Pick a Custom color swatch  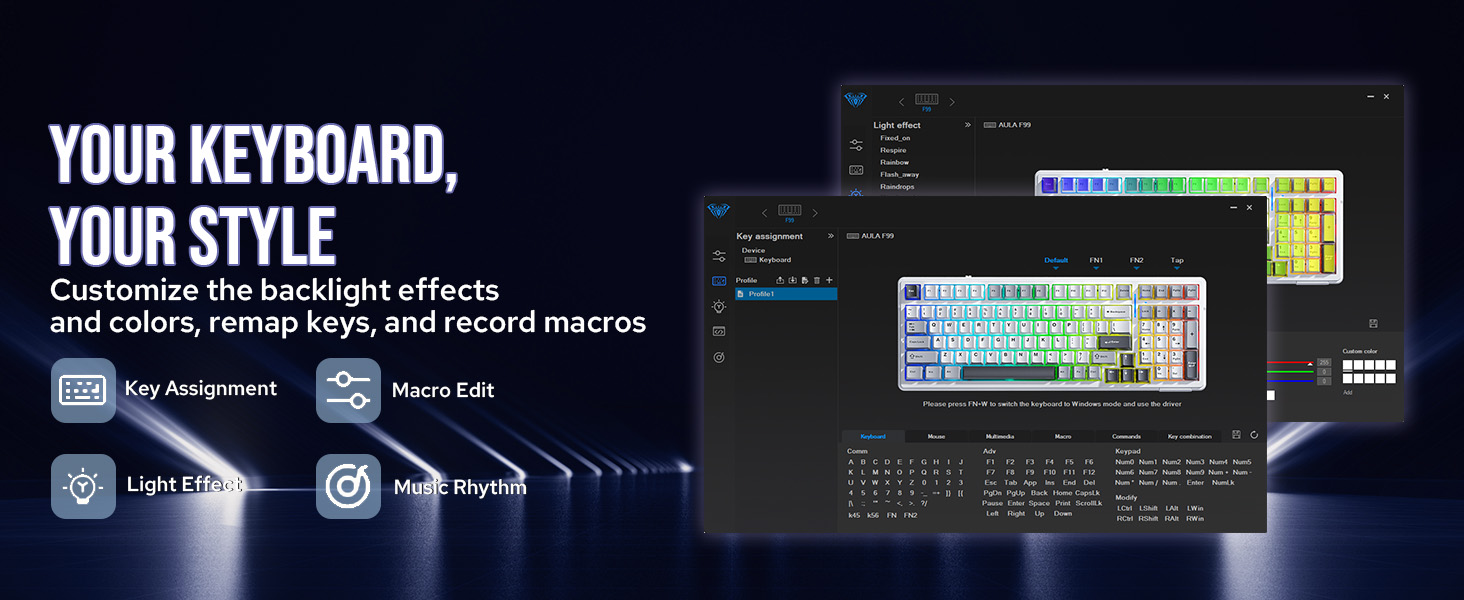(x=1347, y=365)
